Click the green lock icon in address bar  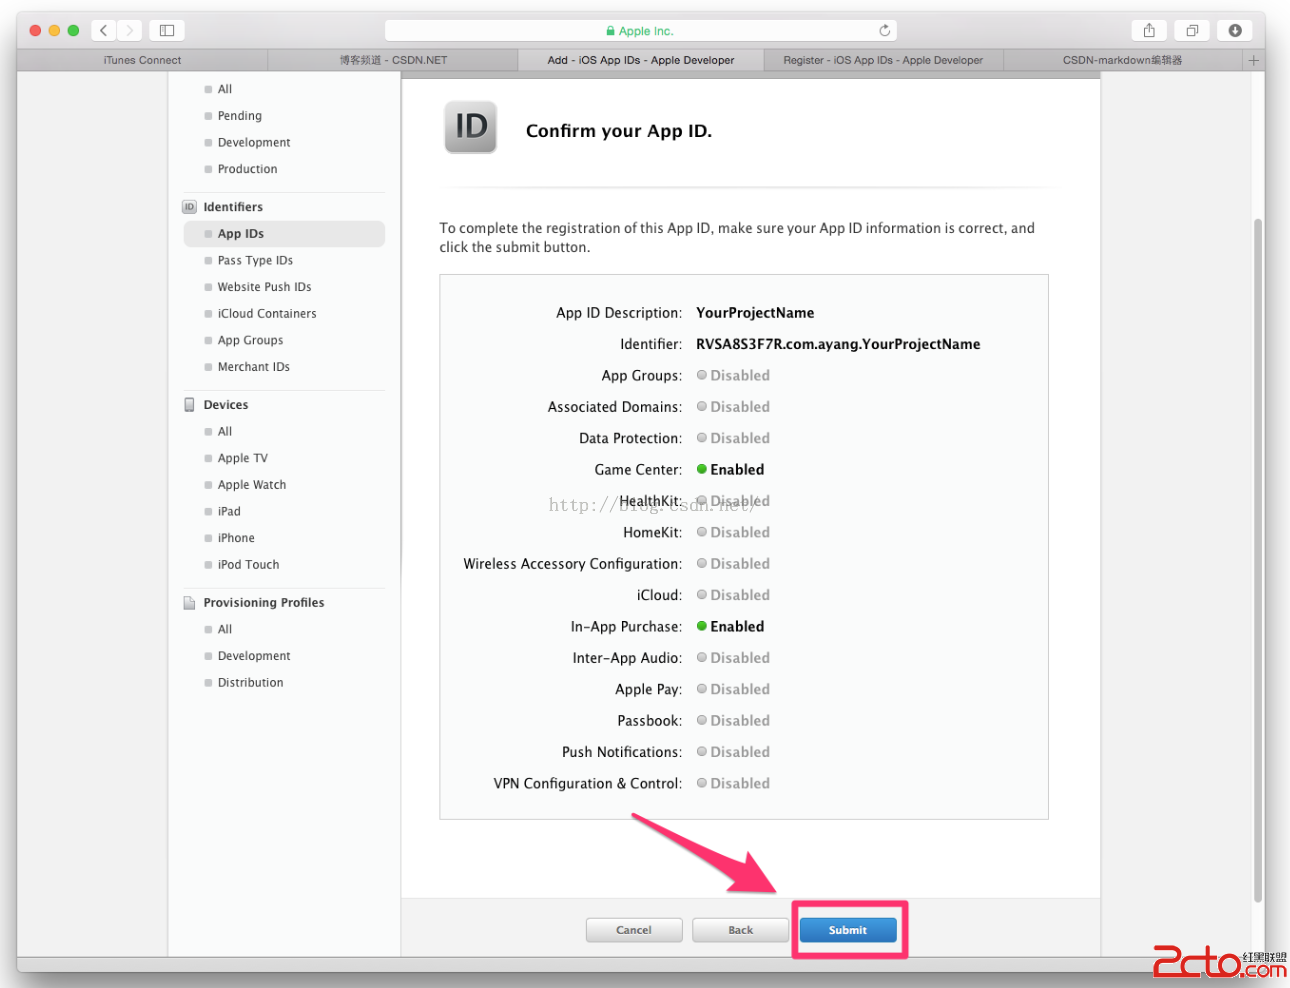[x=610, y=31]
